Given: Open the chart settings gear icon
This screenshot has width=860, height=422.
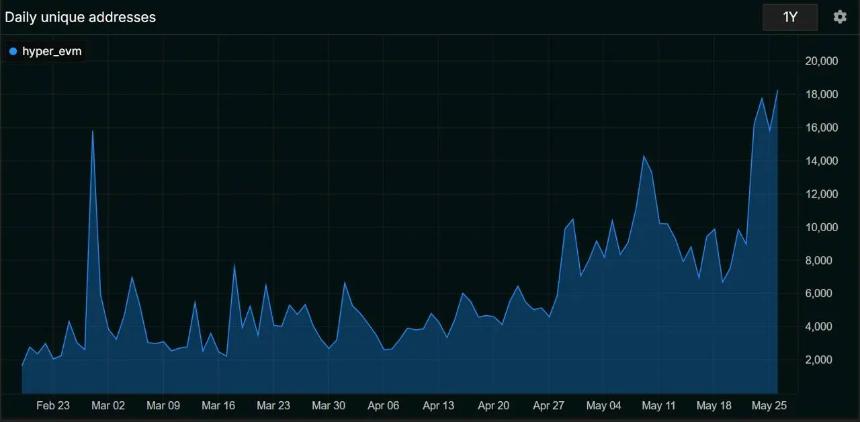Looking at the screenshot, I should [839, 17].
